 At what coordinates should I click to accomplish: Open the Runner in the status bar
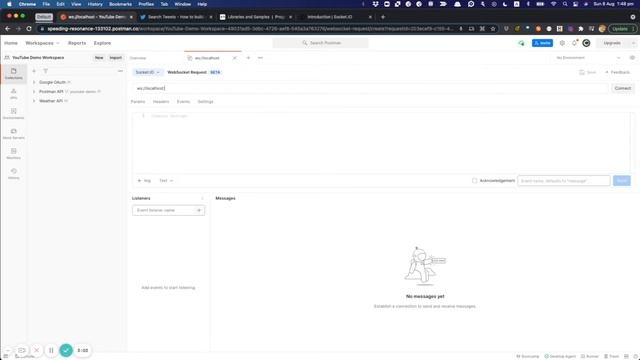coord(590,356)
